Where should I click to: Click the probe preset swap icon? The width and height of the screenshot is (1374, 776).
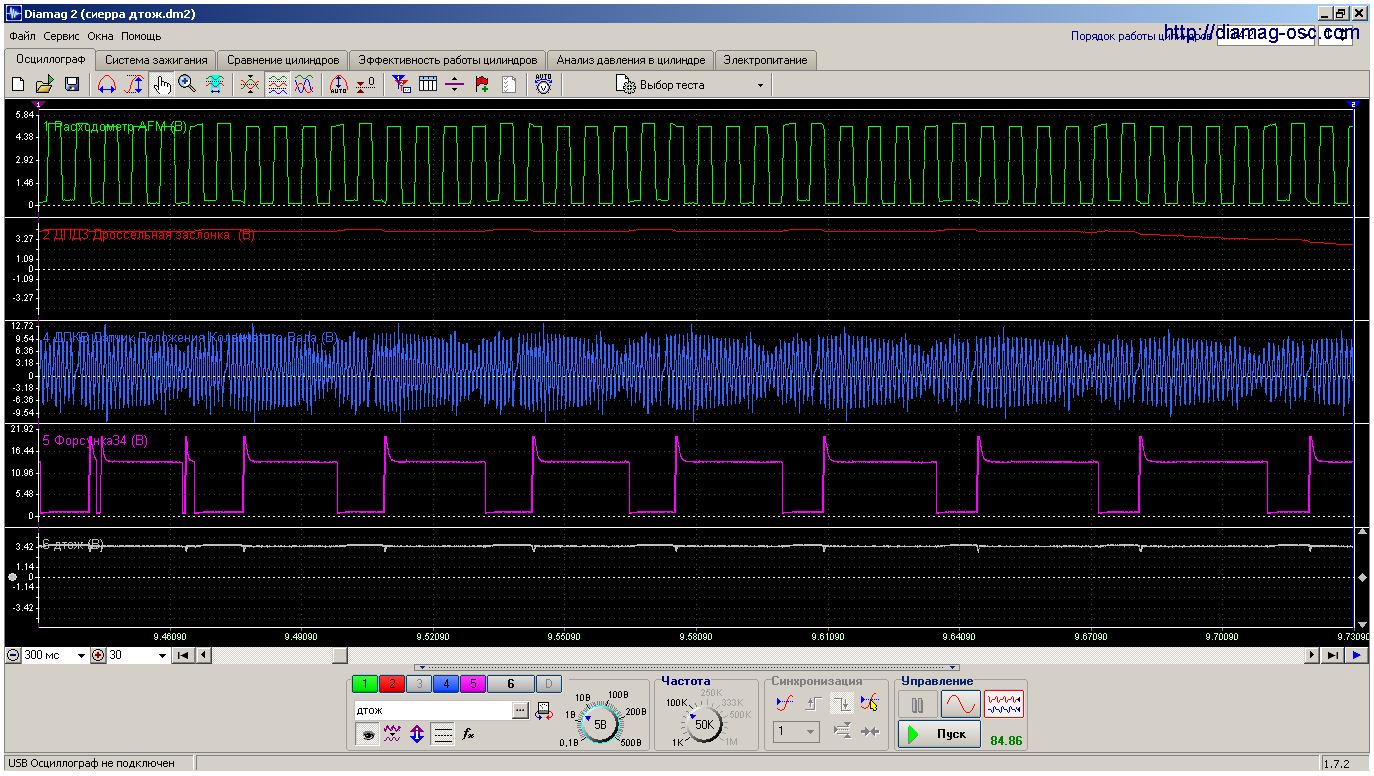544,711
